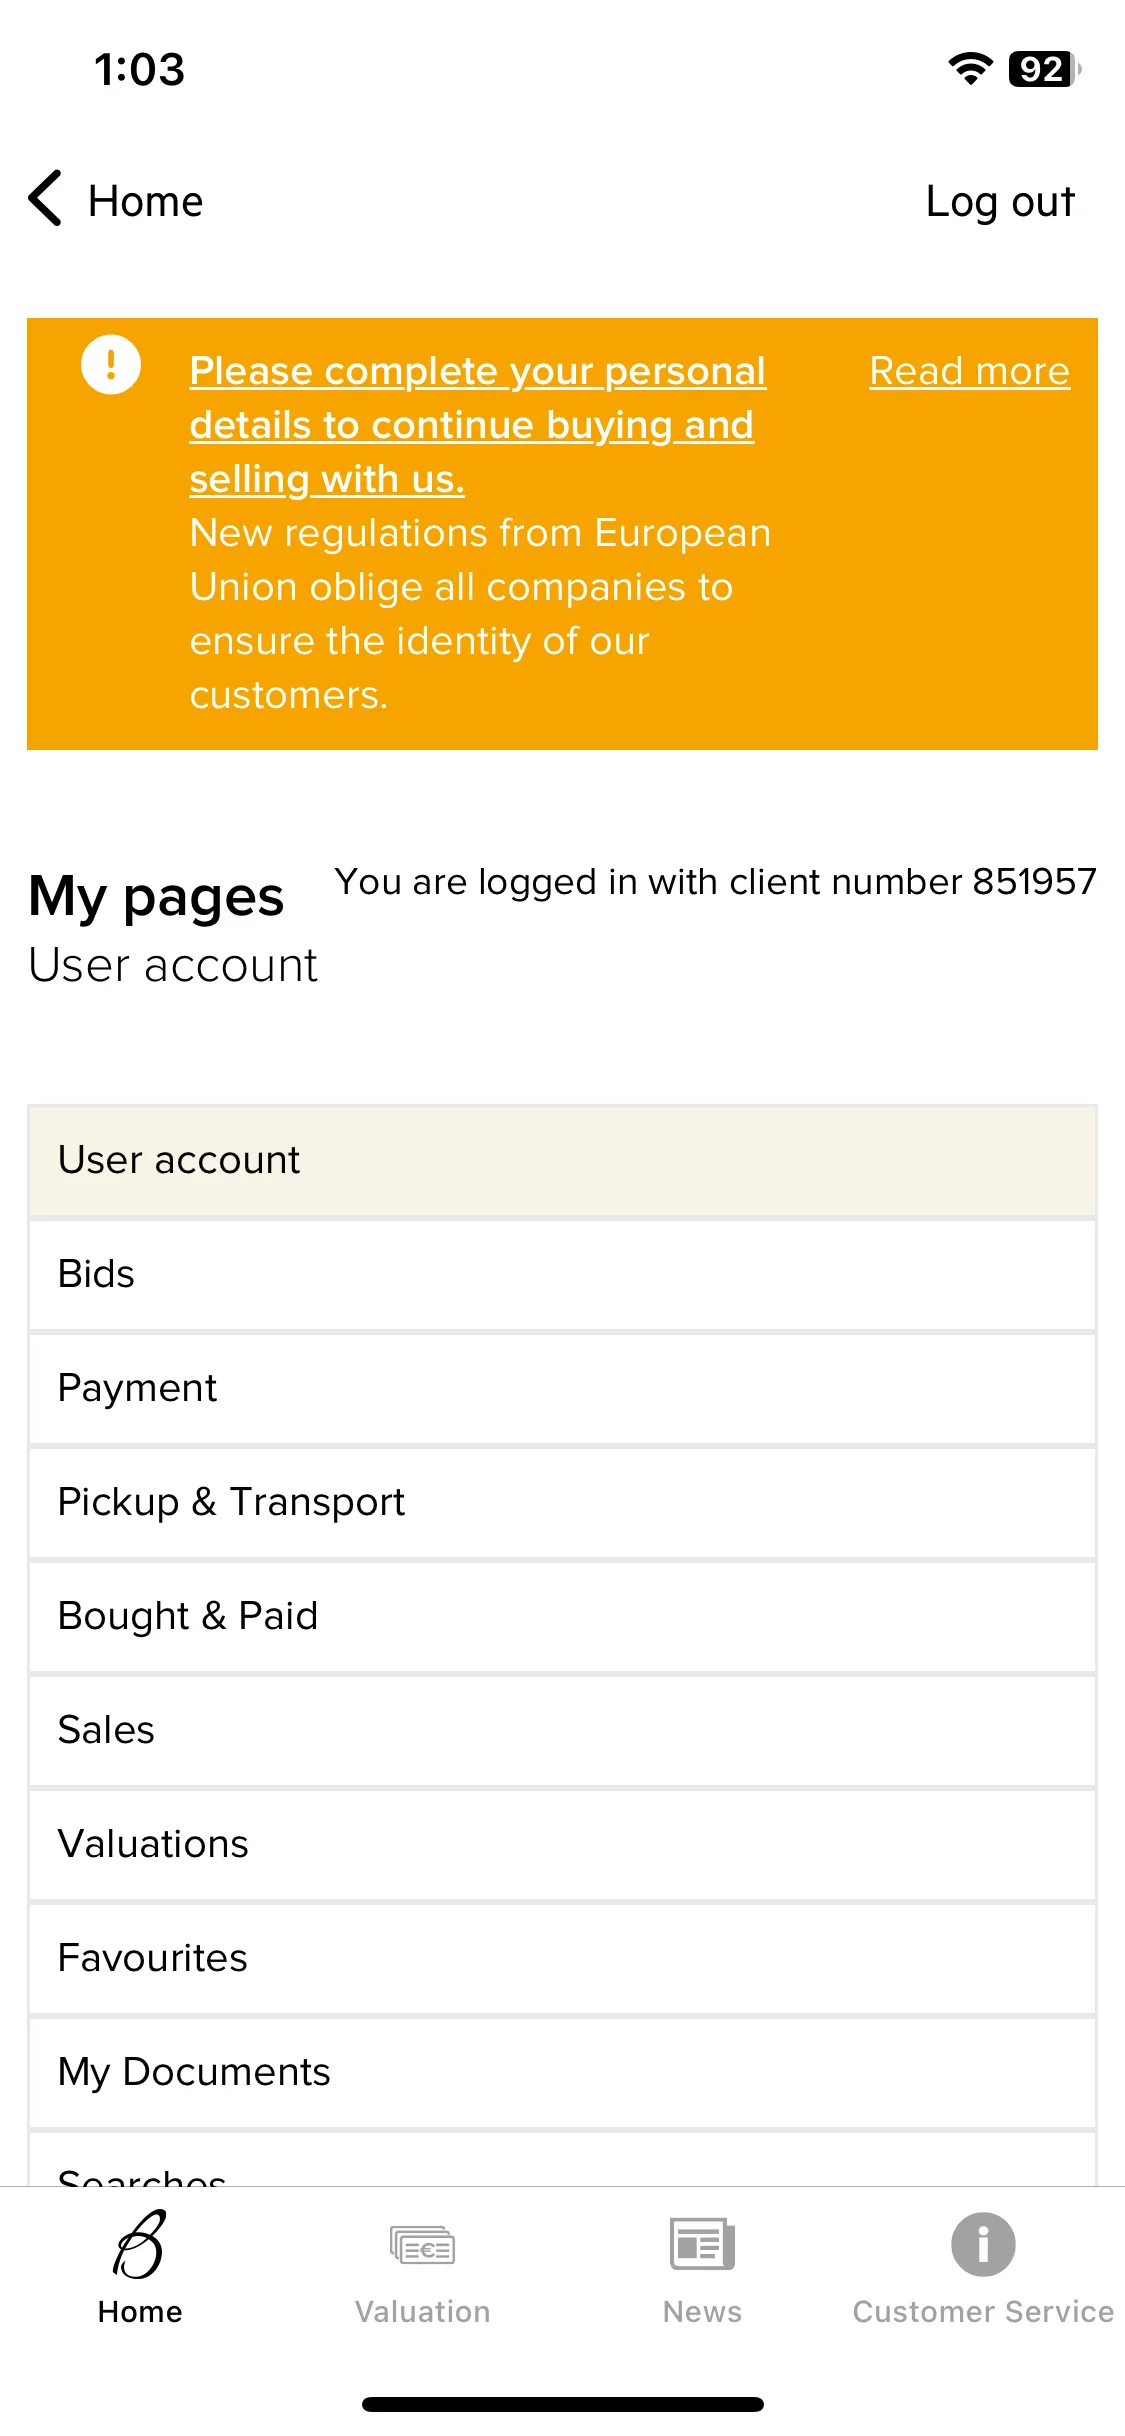Open complete your personal details link
The width and height of the screenshot is (1125, 2436).
[x=478, y=425]
